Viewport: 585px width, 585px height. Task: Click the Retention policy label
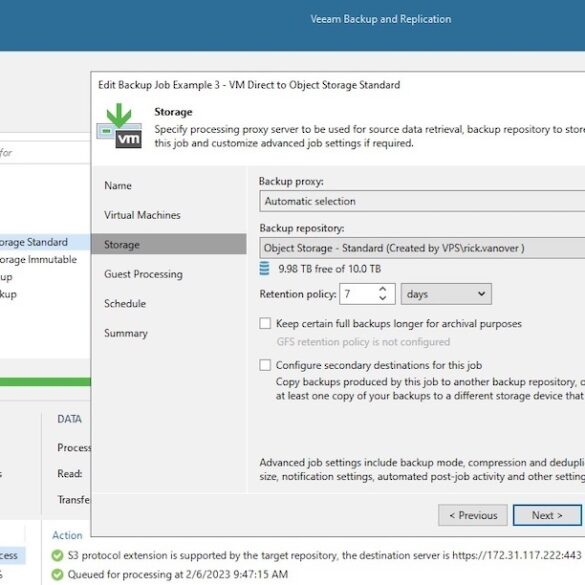[x=297, y=294]
